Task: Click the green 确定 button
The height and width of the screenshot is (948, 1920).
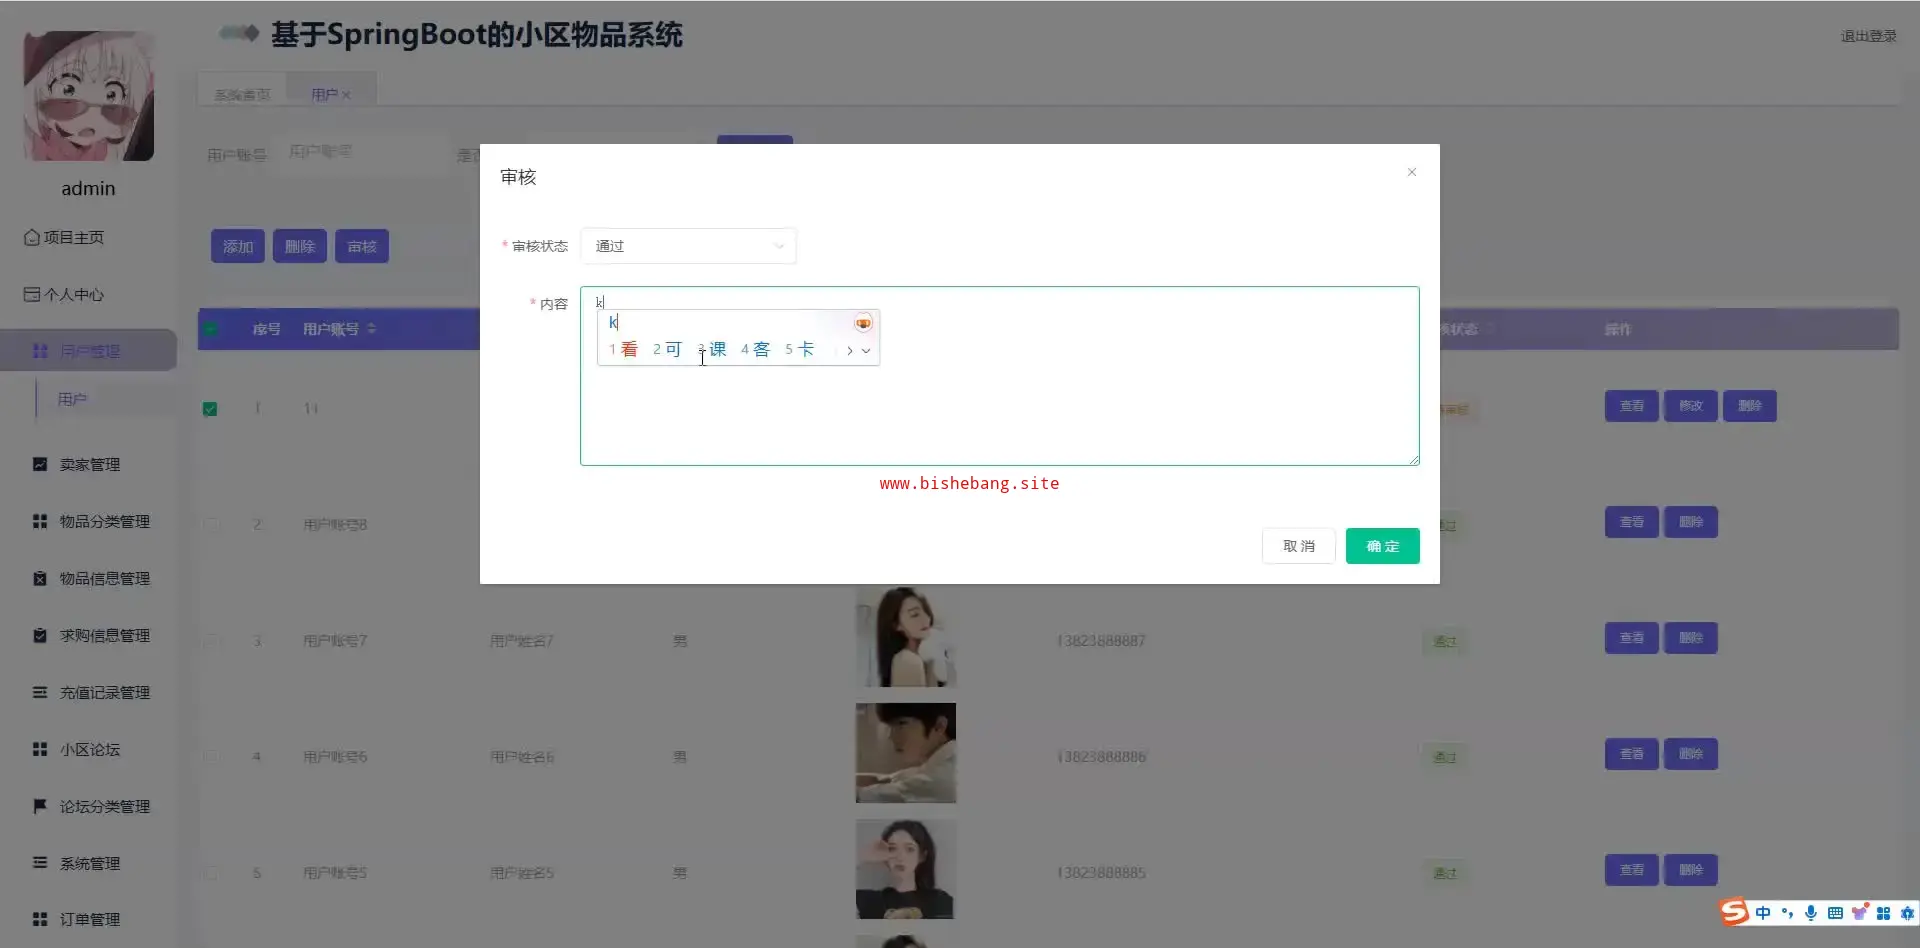Action: [1382, 546]
